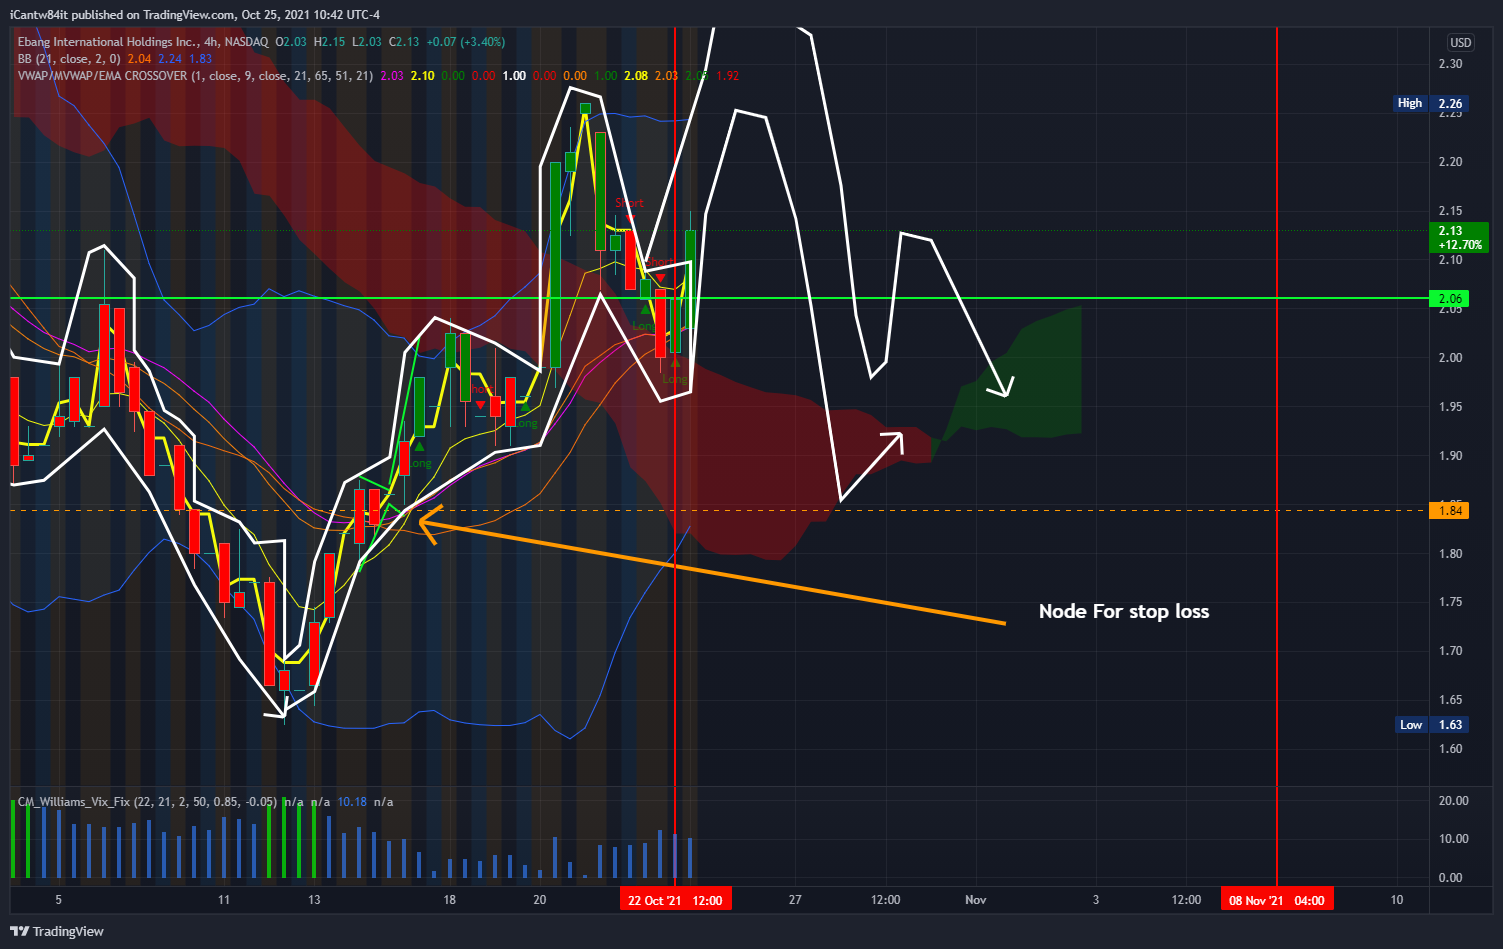
Task: Click the 2.30 price axis label
Action: [1450, 64]
